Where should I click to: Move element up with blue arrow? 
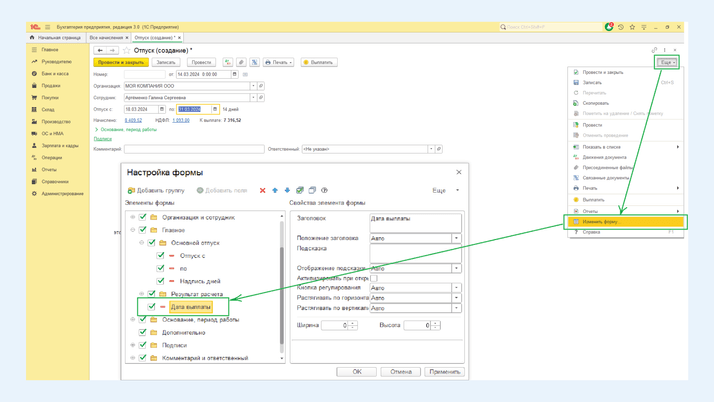pyautogui.click(x=276, y=190)
